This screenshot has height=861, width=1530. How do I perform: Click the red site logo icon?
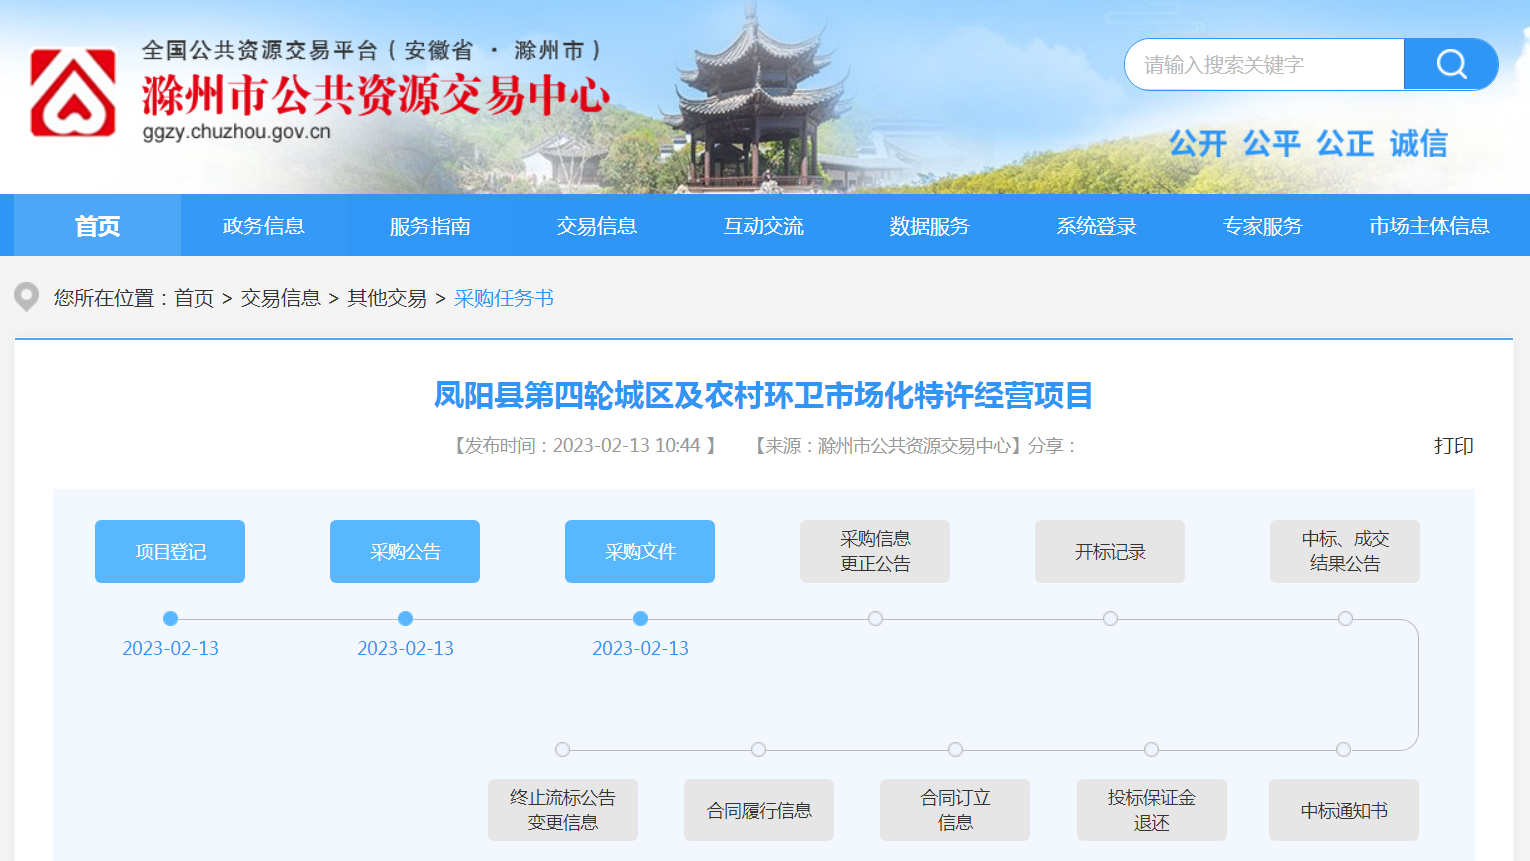coord(73,92)
